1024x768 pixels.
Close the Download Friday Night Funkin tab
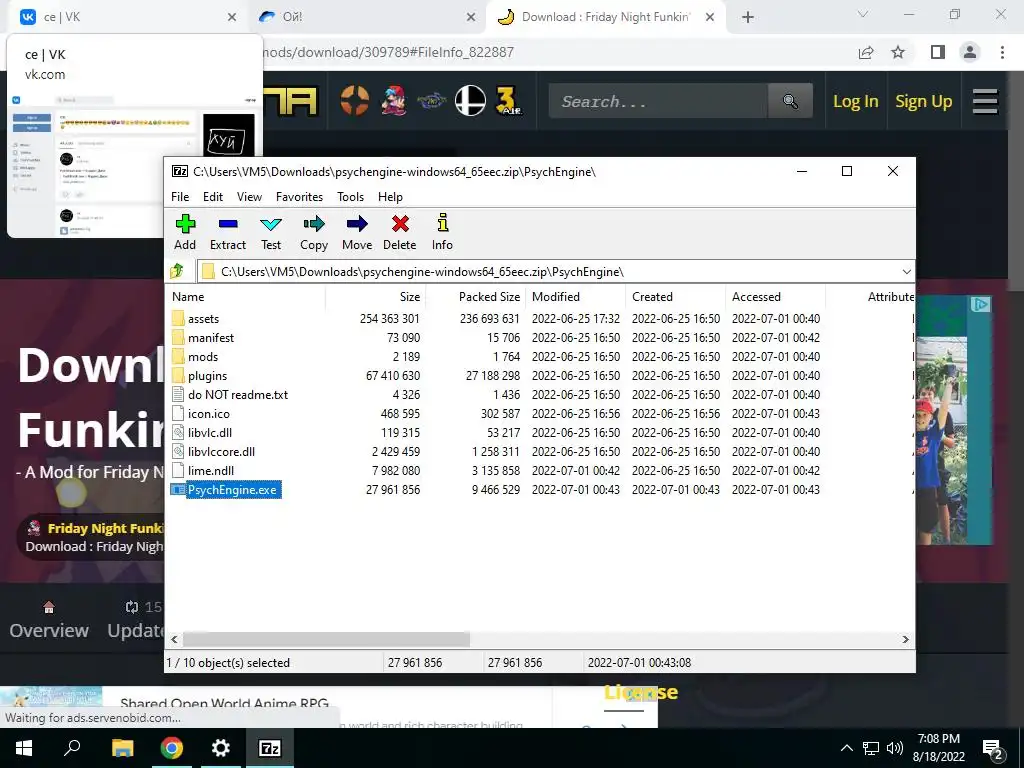(x=710, y=18)
